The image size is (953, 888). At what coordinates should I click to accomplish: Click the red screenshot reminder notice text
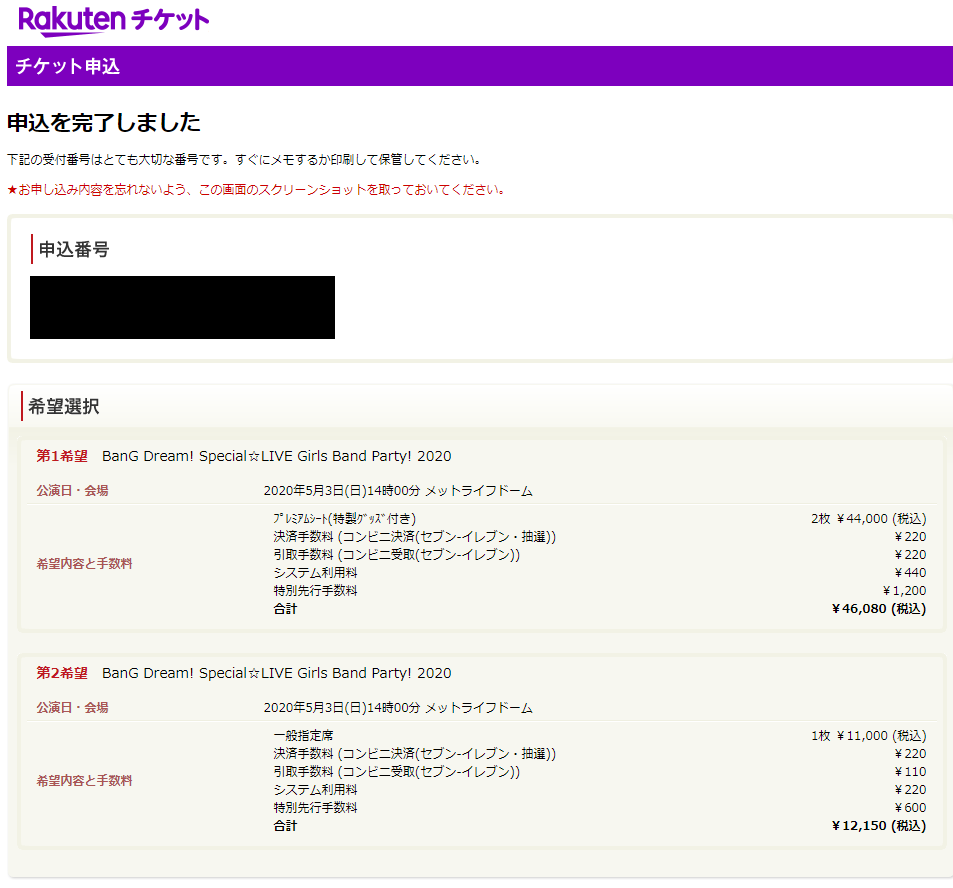(x=256, y=190)
